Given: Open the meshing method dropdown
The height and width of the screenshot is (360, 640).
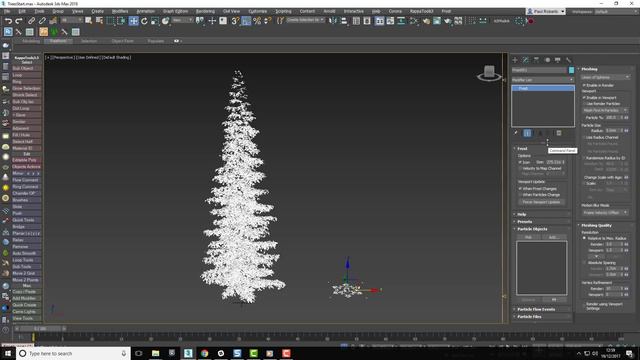Looking at the screenshot, I should click(605, 77).
